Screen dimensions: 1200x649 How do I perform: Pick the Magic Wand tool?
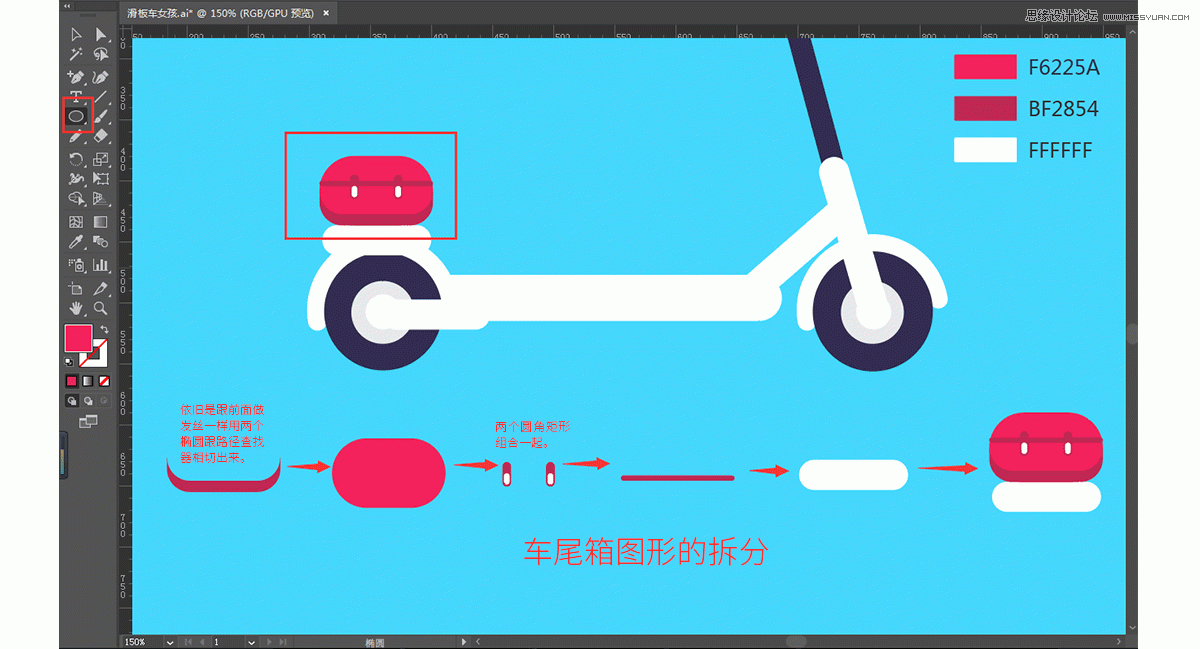coord(76,55)
